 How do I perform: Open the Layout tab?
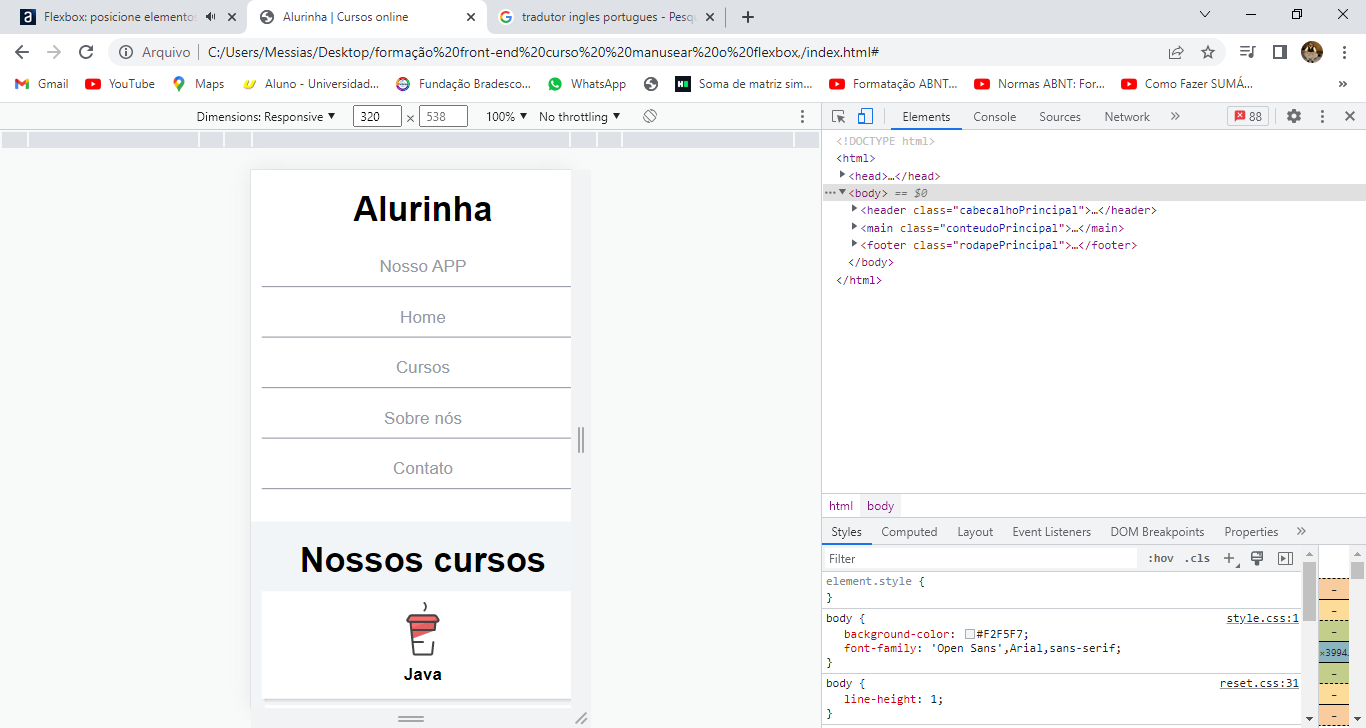(x=975, y=532)
